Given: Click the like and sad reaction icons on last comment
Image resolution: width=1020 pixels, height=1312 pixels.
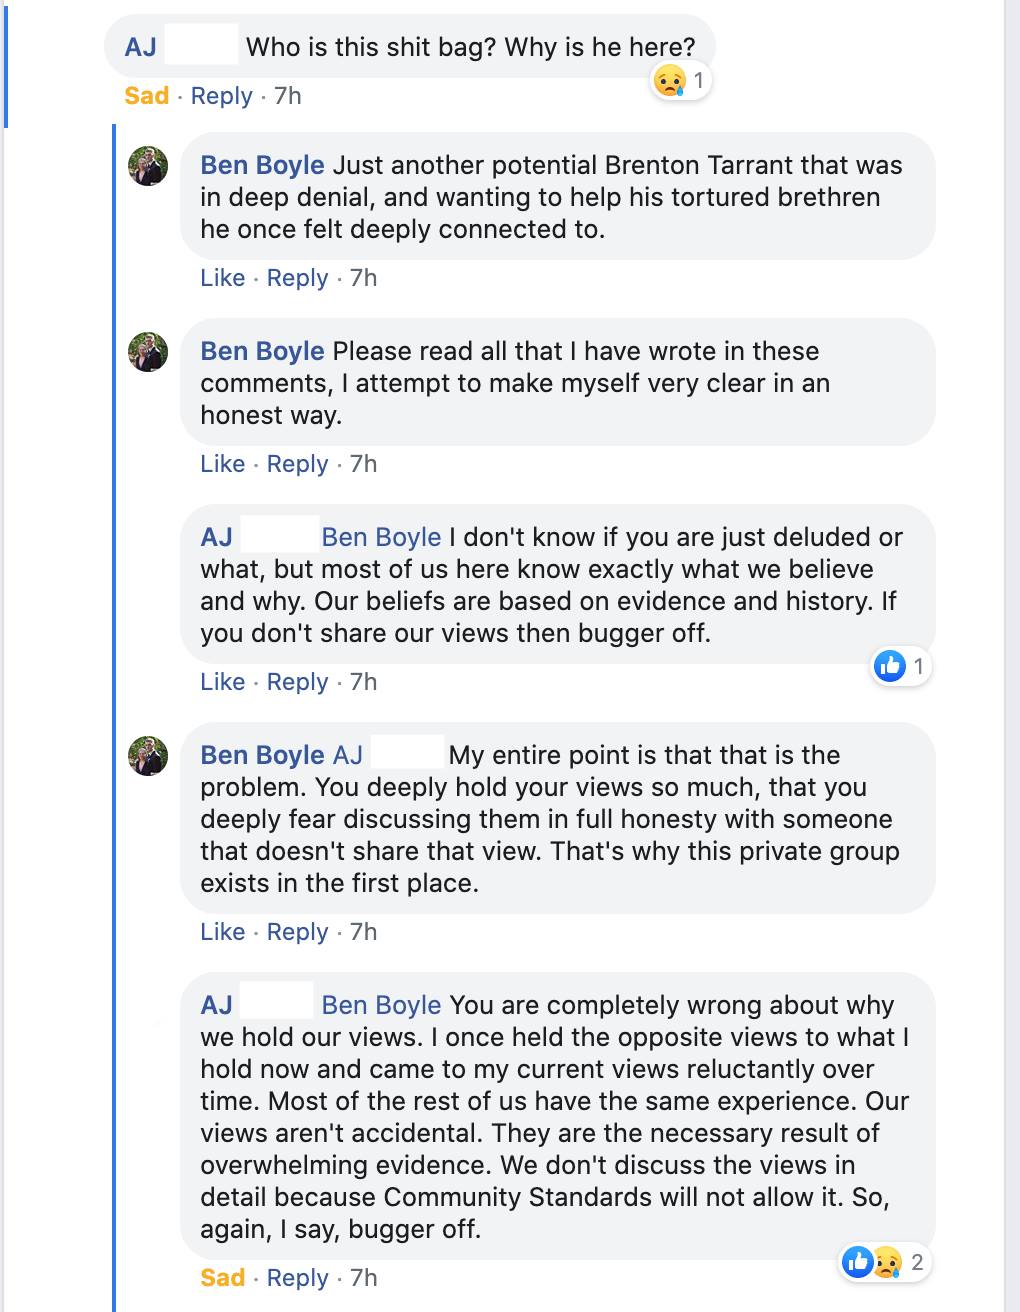Looking at the screenshot, I should [x=872, y=1262].
